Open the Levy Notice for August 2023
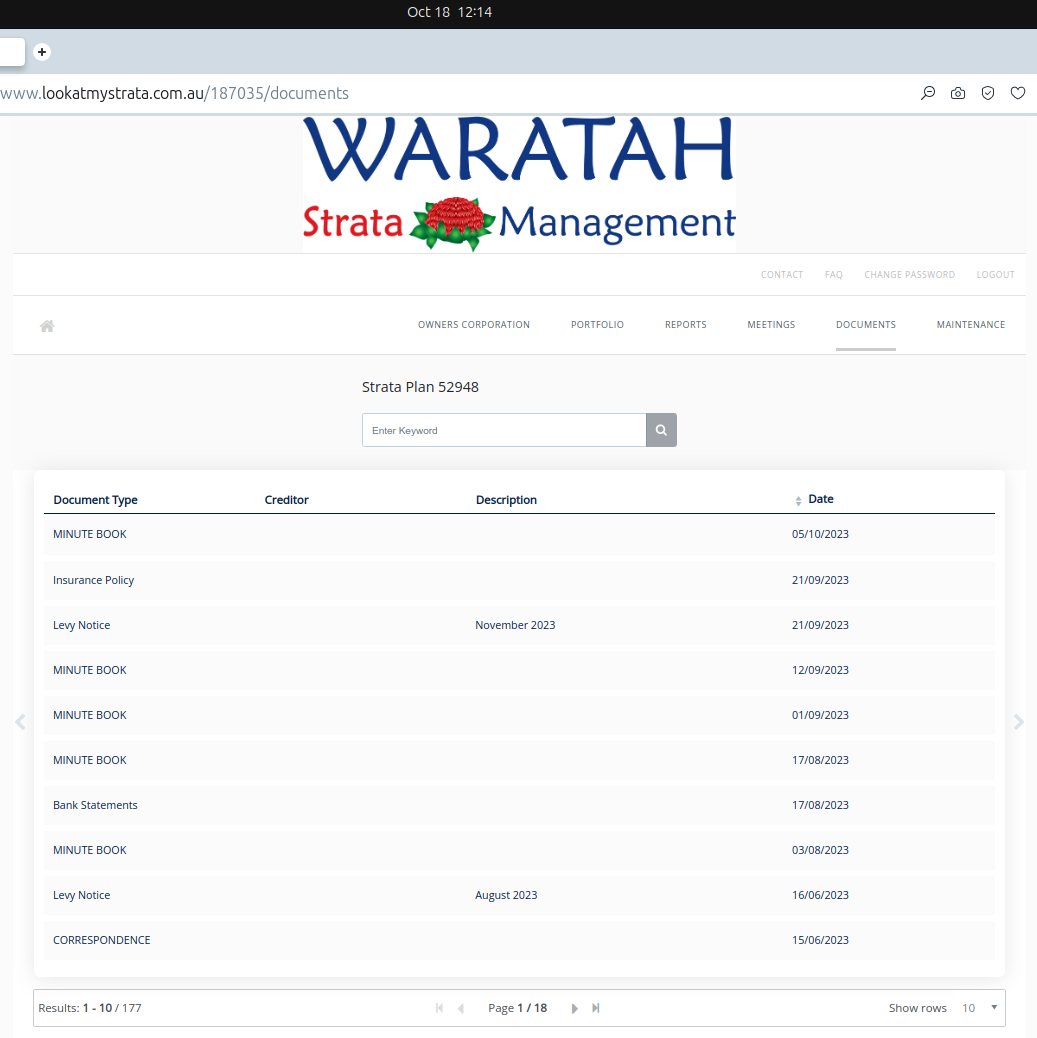Screen dimensions: 1037x1038 519,895
